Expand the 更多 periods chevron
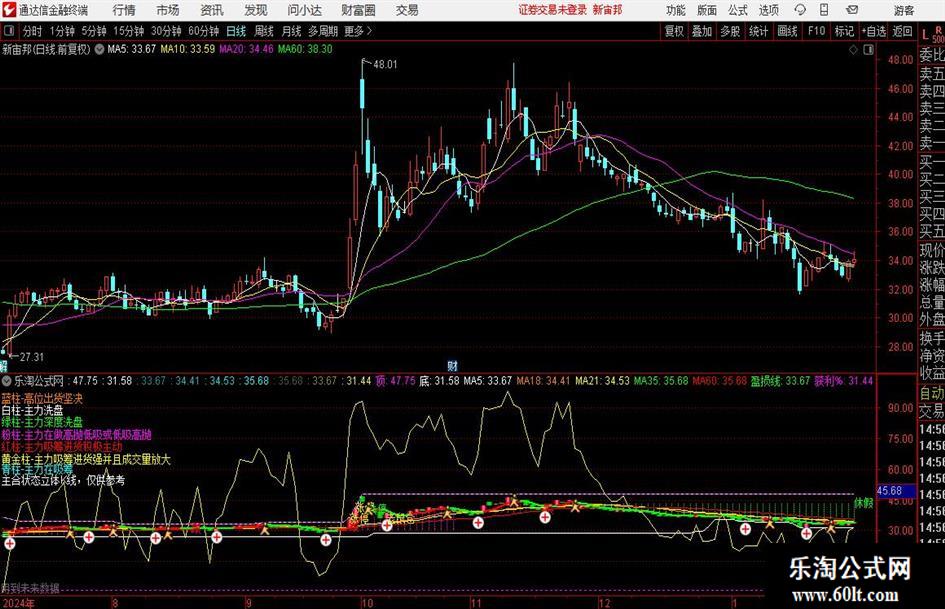 point(358,31)
